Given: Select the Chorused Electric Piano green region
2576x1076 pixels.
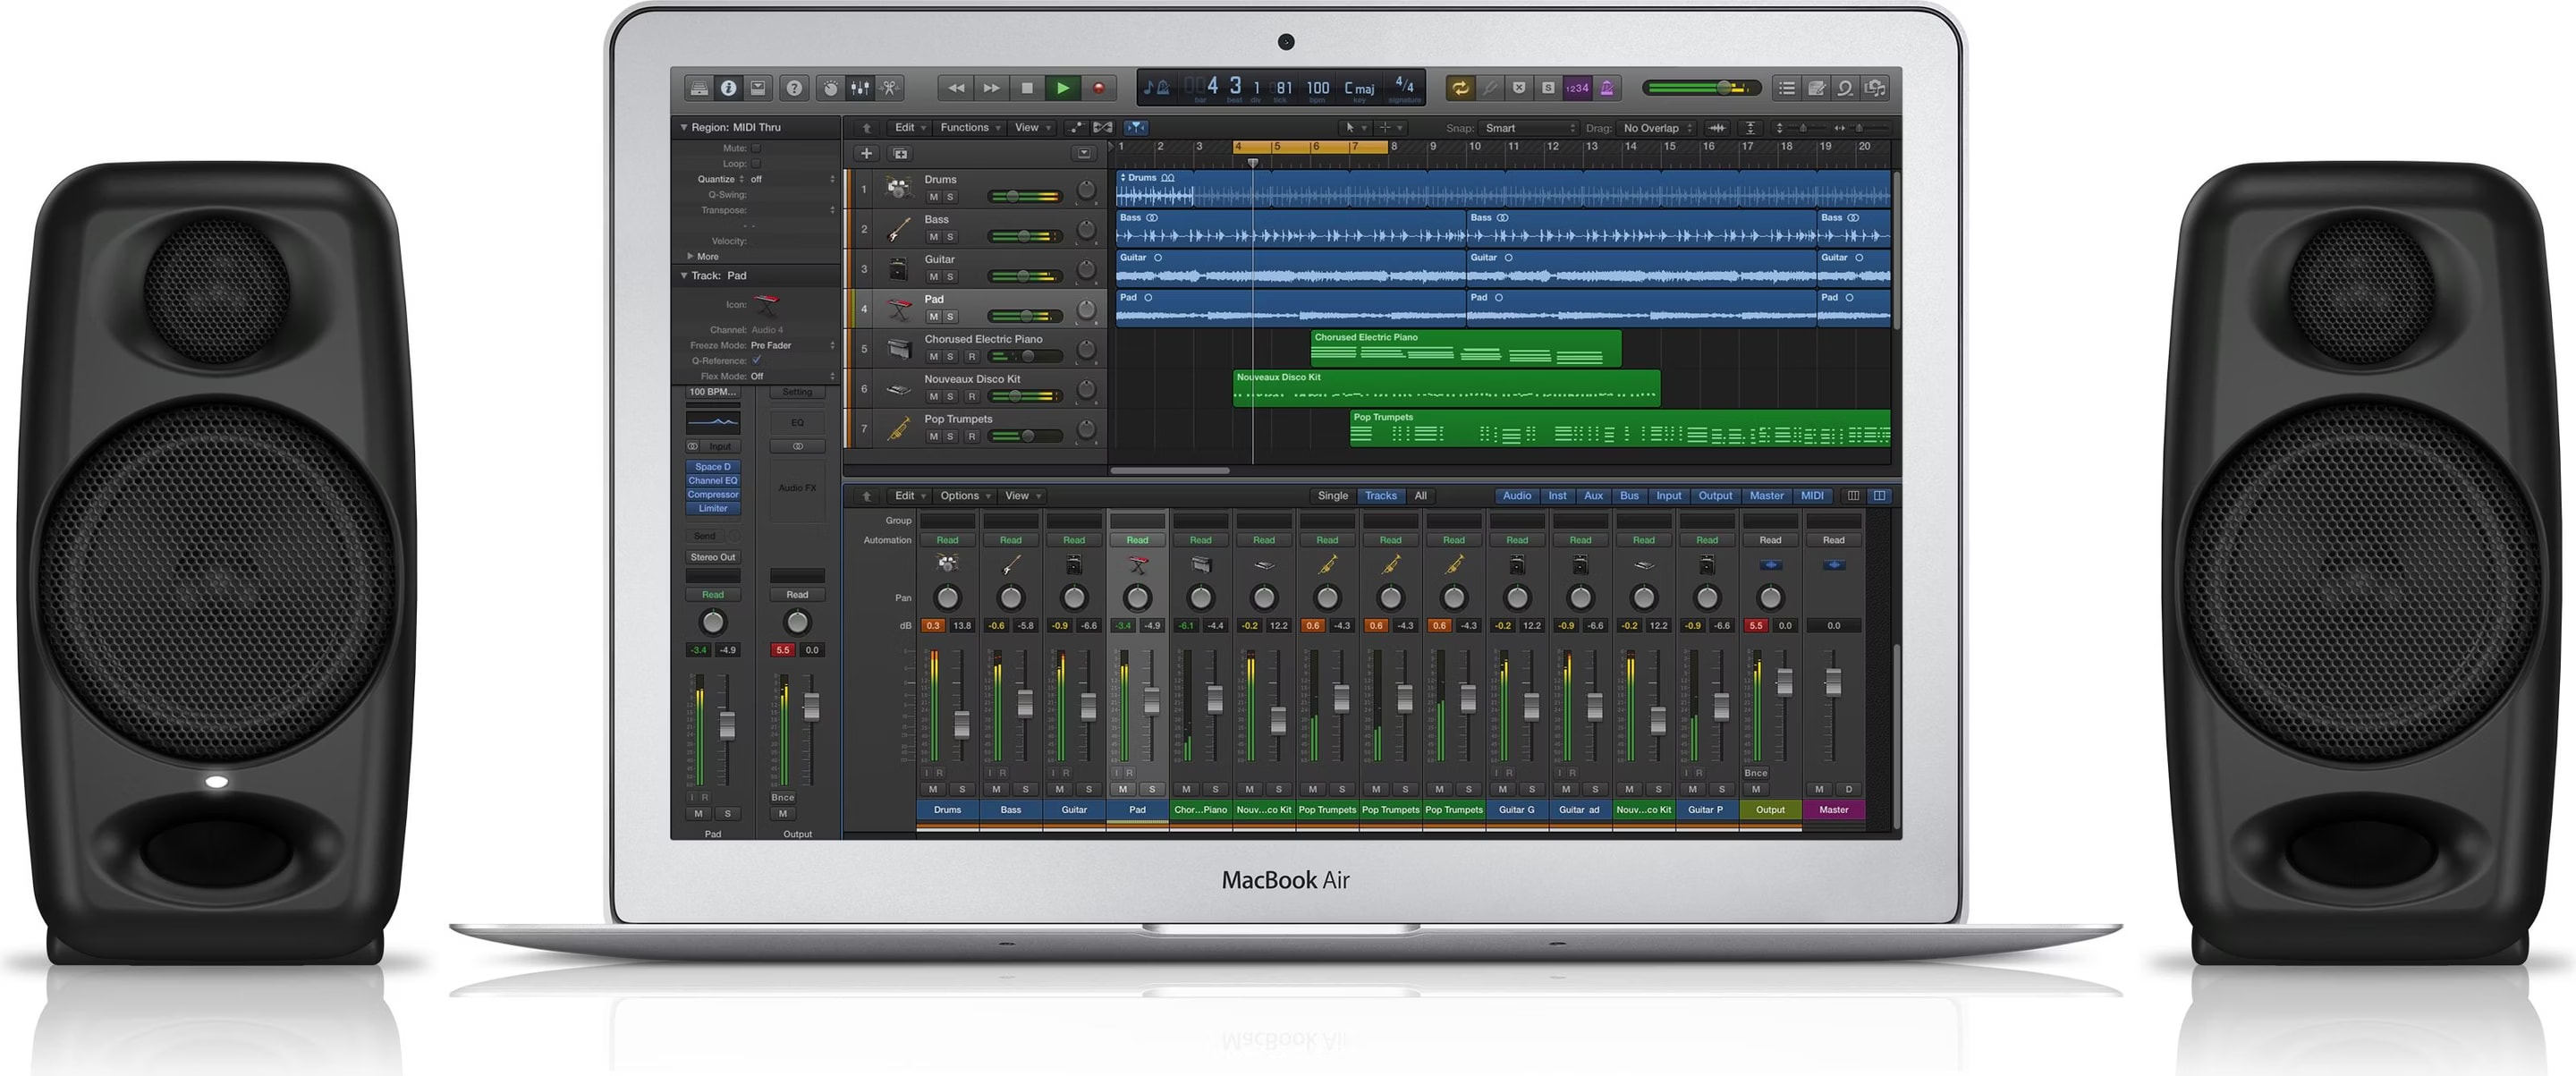Looking at the screenshot, I should coord(1465,349).
